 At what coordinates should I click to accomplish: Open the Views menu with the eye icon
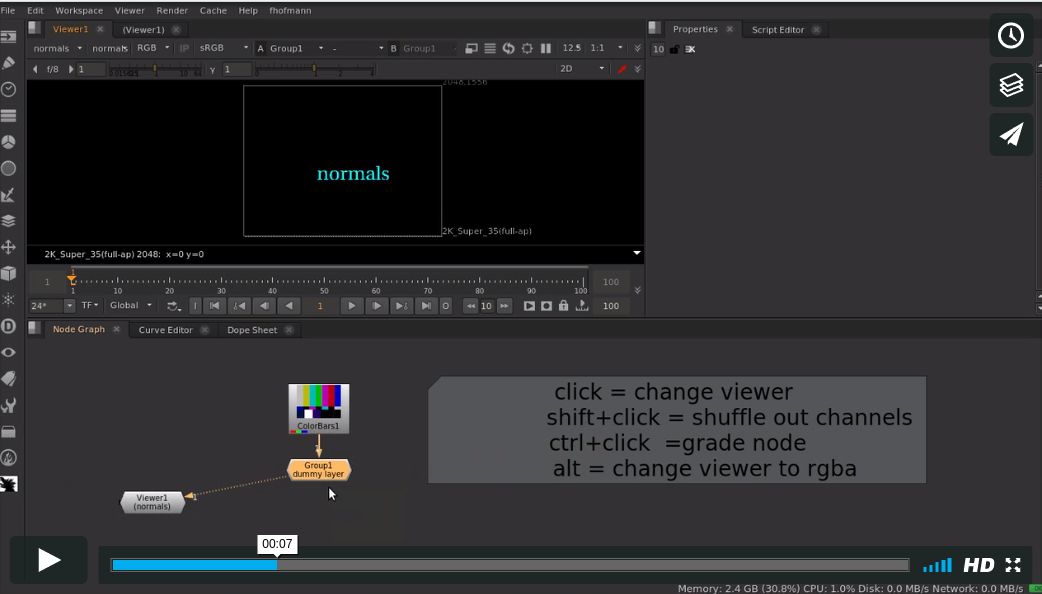(9, 352)
